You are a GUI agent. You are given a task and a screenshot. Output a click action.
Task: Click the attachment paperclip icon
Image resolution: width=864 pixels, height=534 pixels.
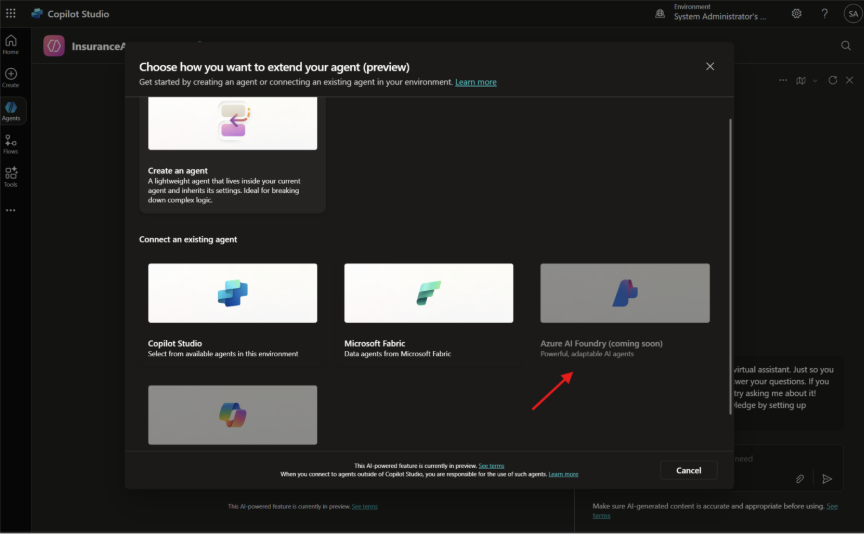tap(800, 479)
